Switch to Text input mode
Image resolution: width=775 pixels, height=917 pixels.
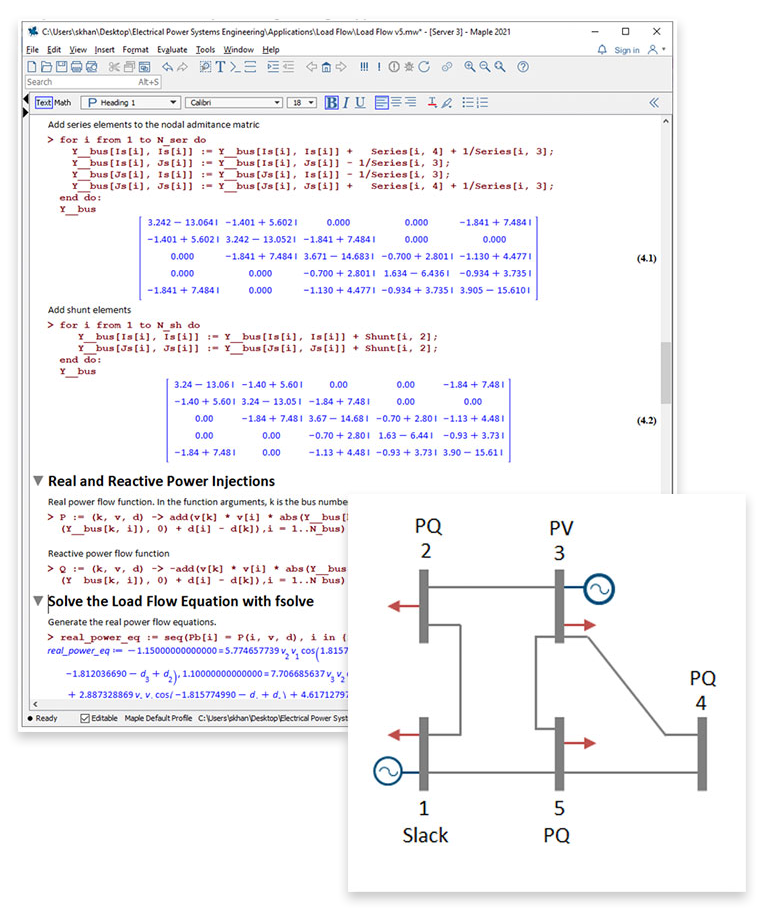tap(44, 103)
